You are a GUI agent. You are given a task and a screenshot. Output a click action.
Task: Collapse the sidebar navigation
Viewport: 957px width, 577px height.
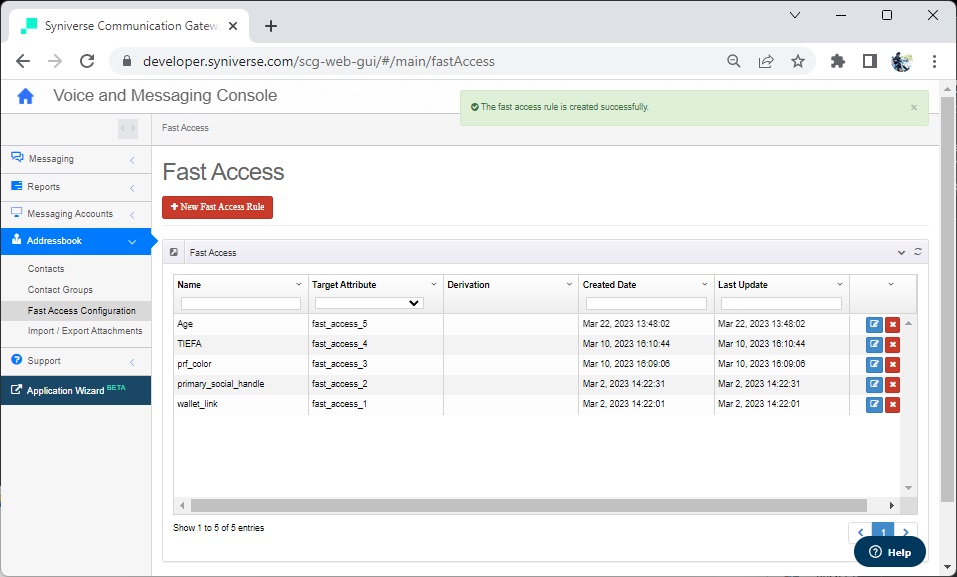tap(128, 128)
